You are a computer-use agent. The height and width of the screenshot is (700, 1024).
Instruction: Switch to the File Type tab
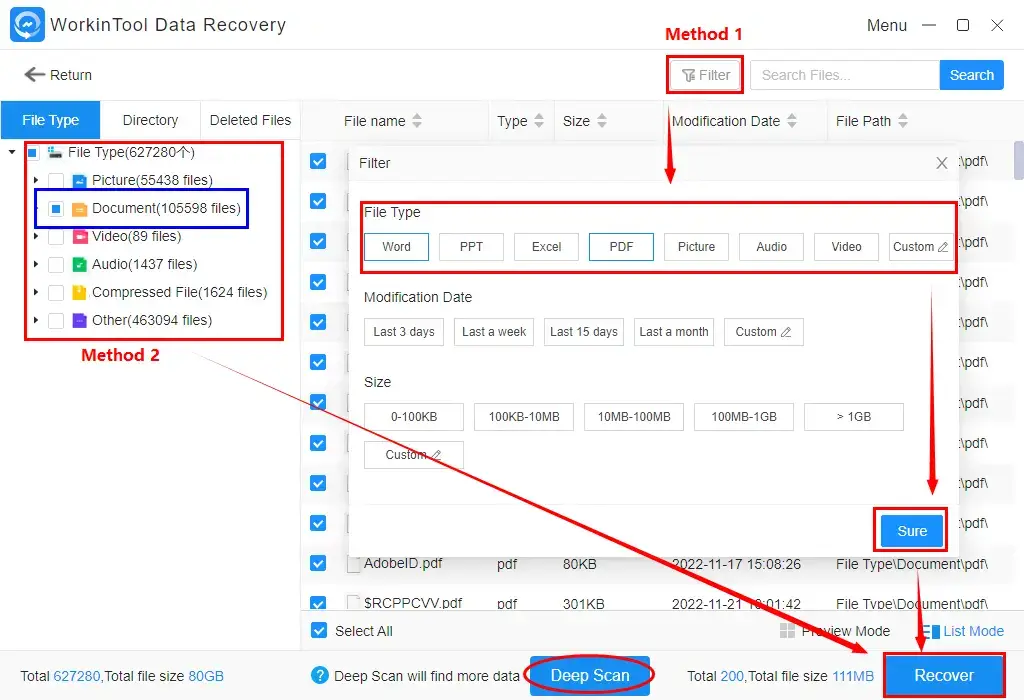pos(50,120)
